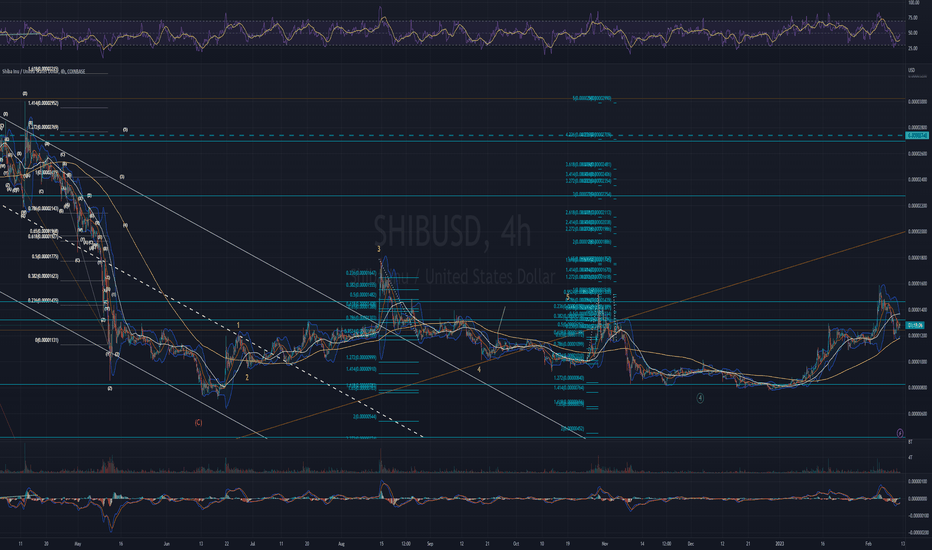Screen dimensions: 932x550
Task: Click the Aug date on time axis
Action: (x=341, y=543)
